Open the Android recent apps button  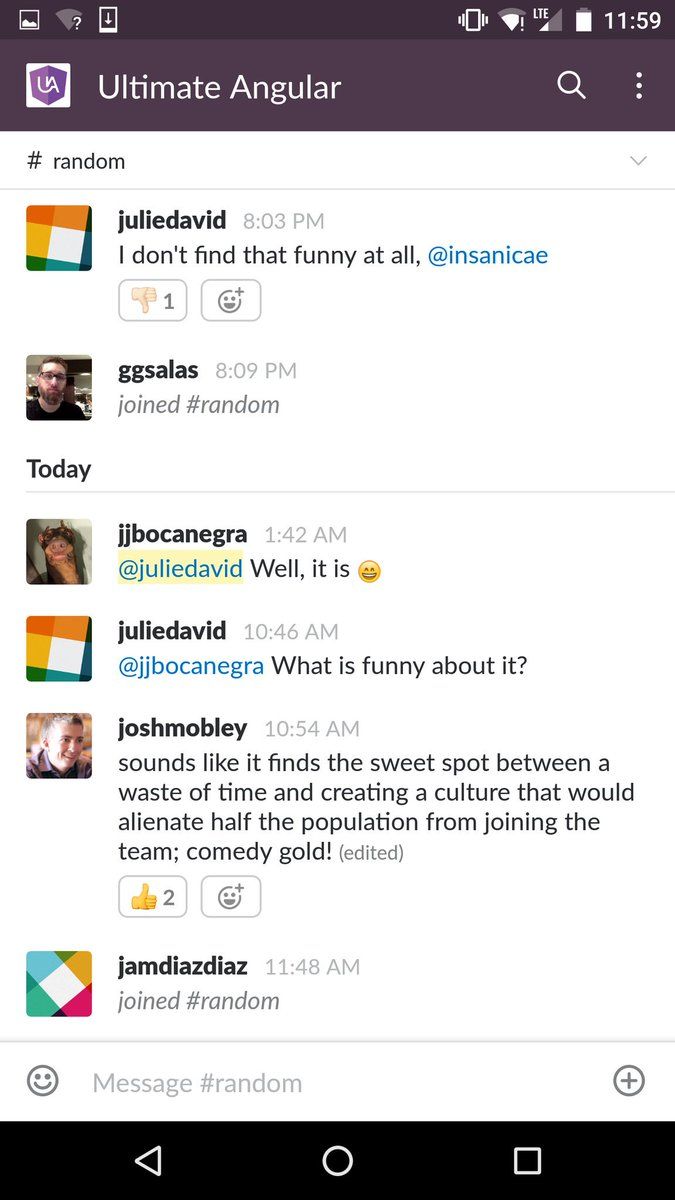527,1160
